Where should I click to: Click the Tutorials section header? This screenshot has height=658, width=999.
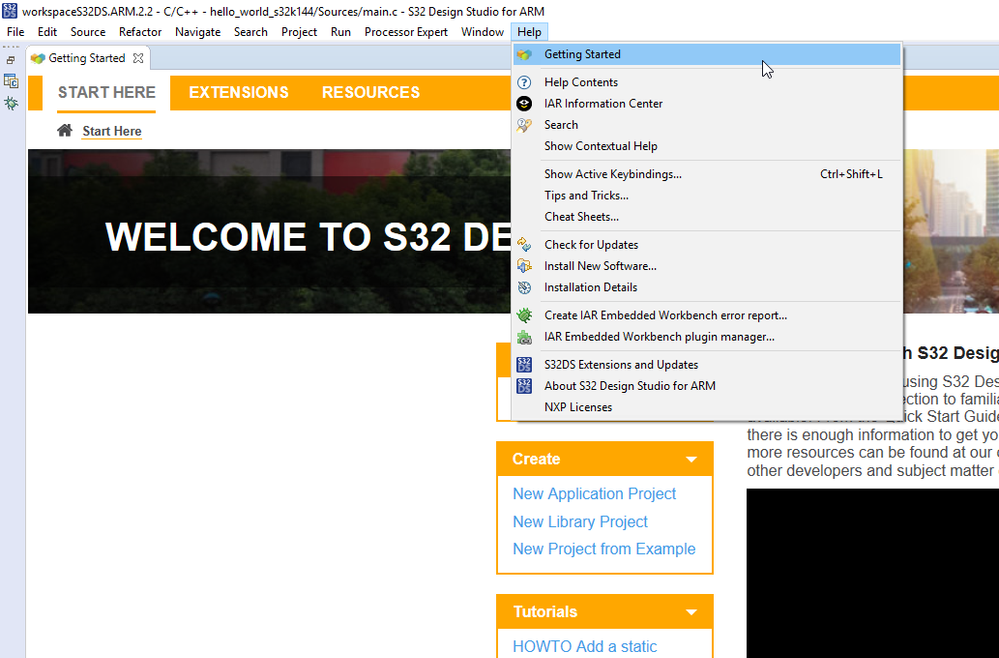pyautogui.click(x=605, y=612)
